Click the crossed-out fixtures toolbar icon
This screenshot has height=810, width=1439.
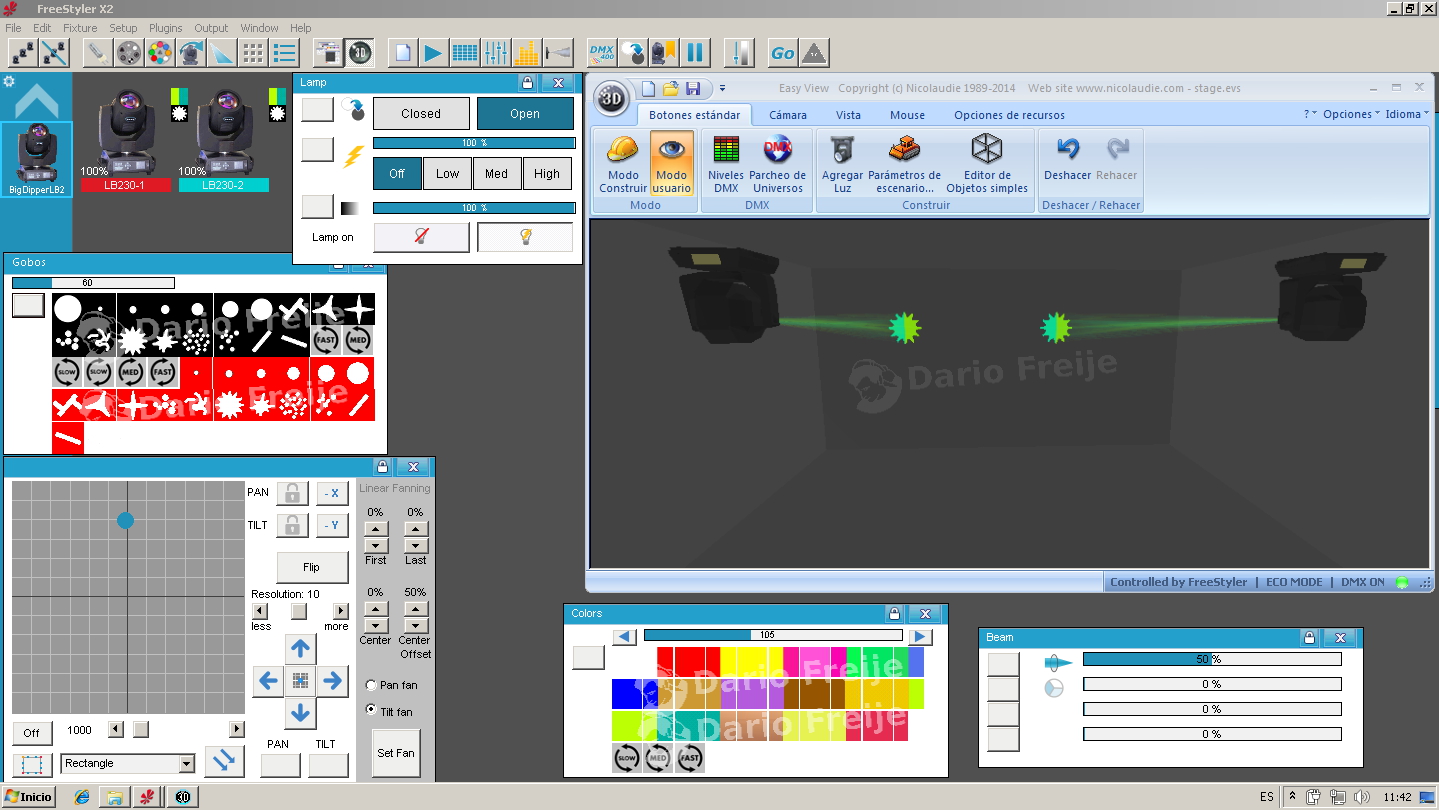point(53,52)
